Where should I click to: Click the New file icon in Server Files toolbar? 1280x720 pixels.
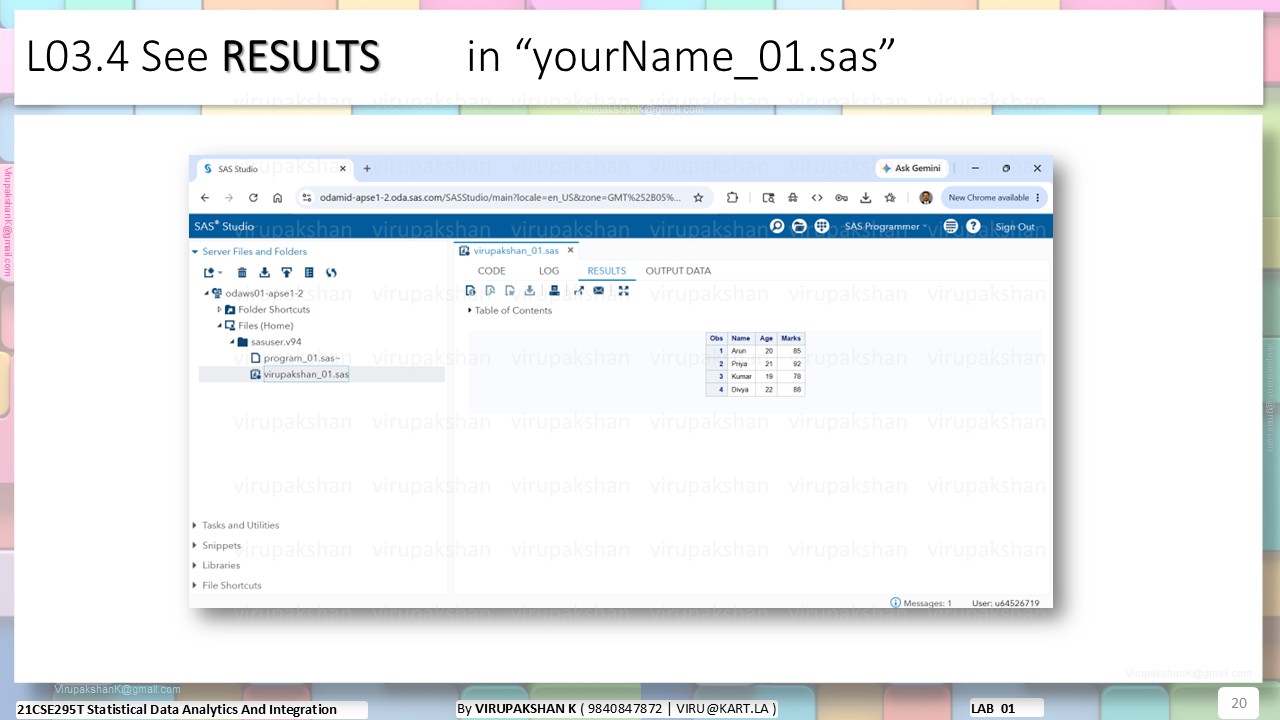[212, 272]
